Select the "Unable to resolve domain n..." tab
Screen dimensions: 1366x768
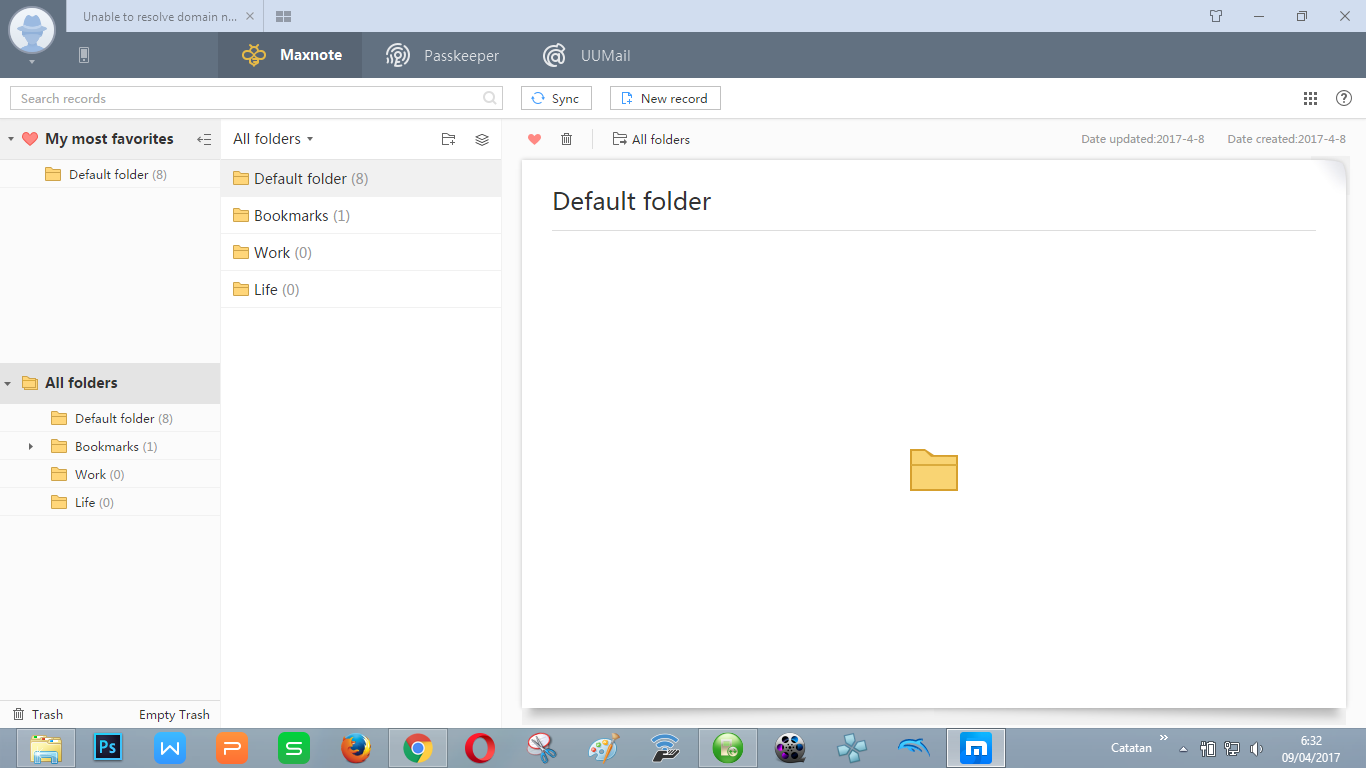click(x=166, y=16)
